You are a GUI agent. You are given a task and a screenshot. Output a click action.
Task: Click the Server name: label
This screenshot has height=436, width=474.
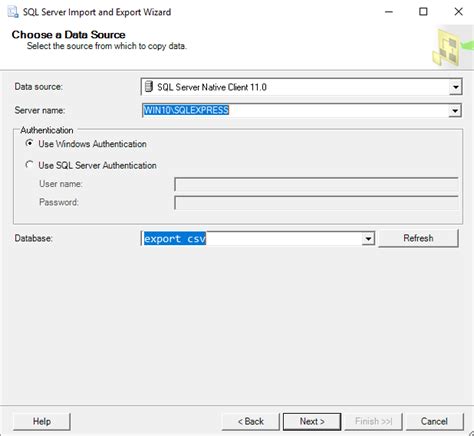[40, 110]
